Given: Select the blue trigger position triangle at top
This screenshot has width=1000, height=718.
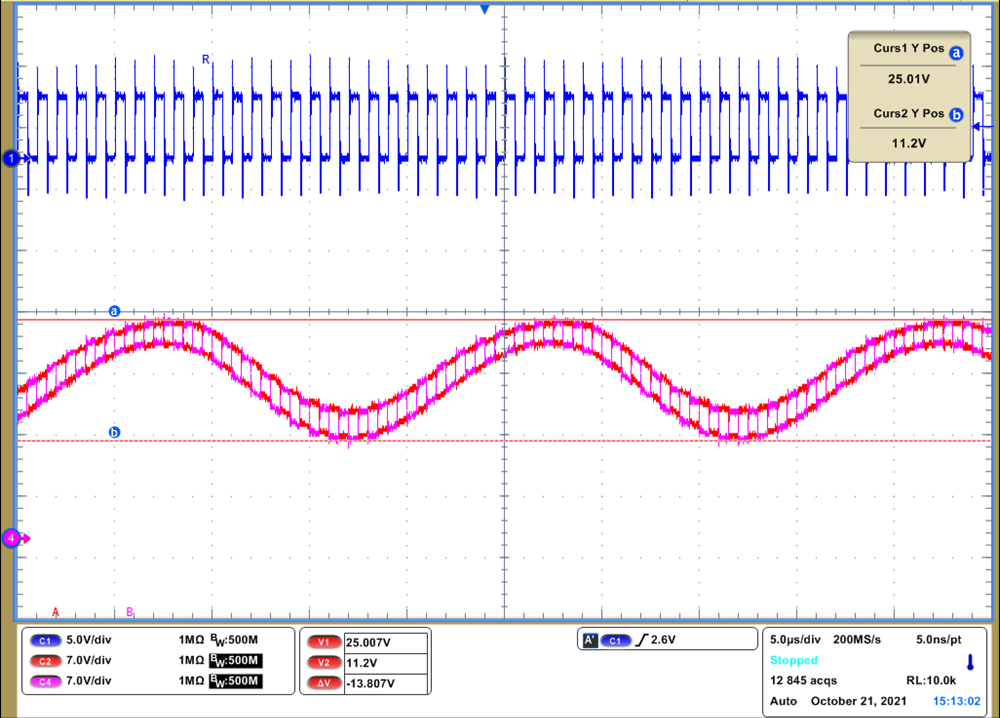Looking at the screenshot, I should [x=485, y=9].
